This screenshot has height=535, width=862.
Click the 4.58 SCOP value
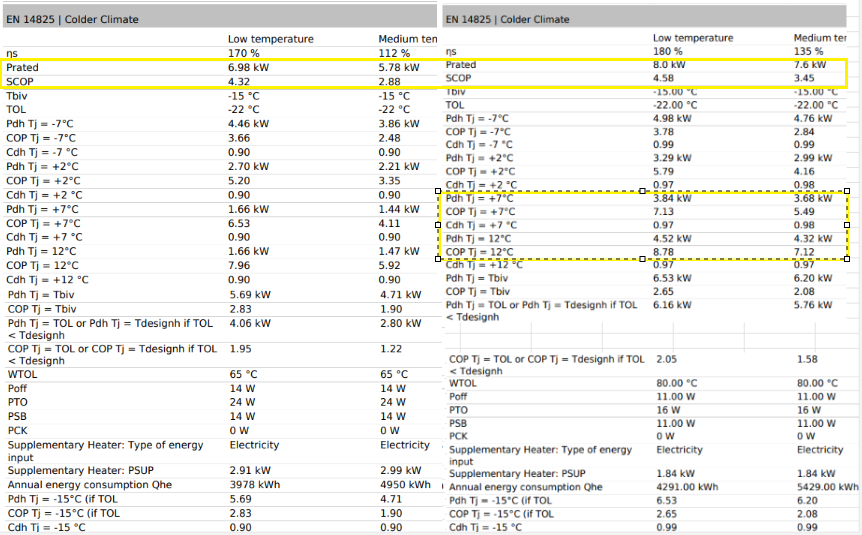pyautogui.click(x=664, y=78)
